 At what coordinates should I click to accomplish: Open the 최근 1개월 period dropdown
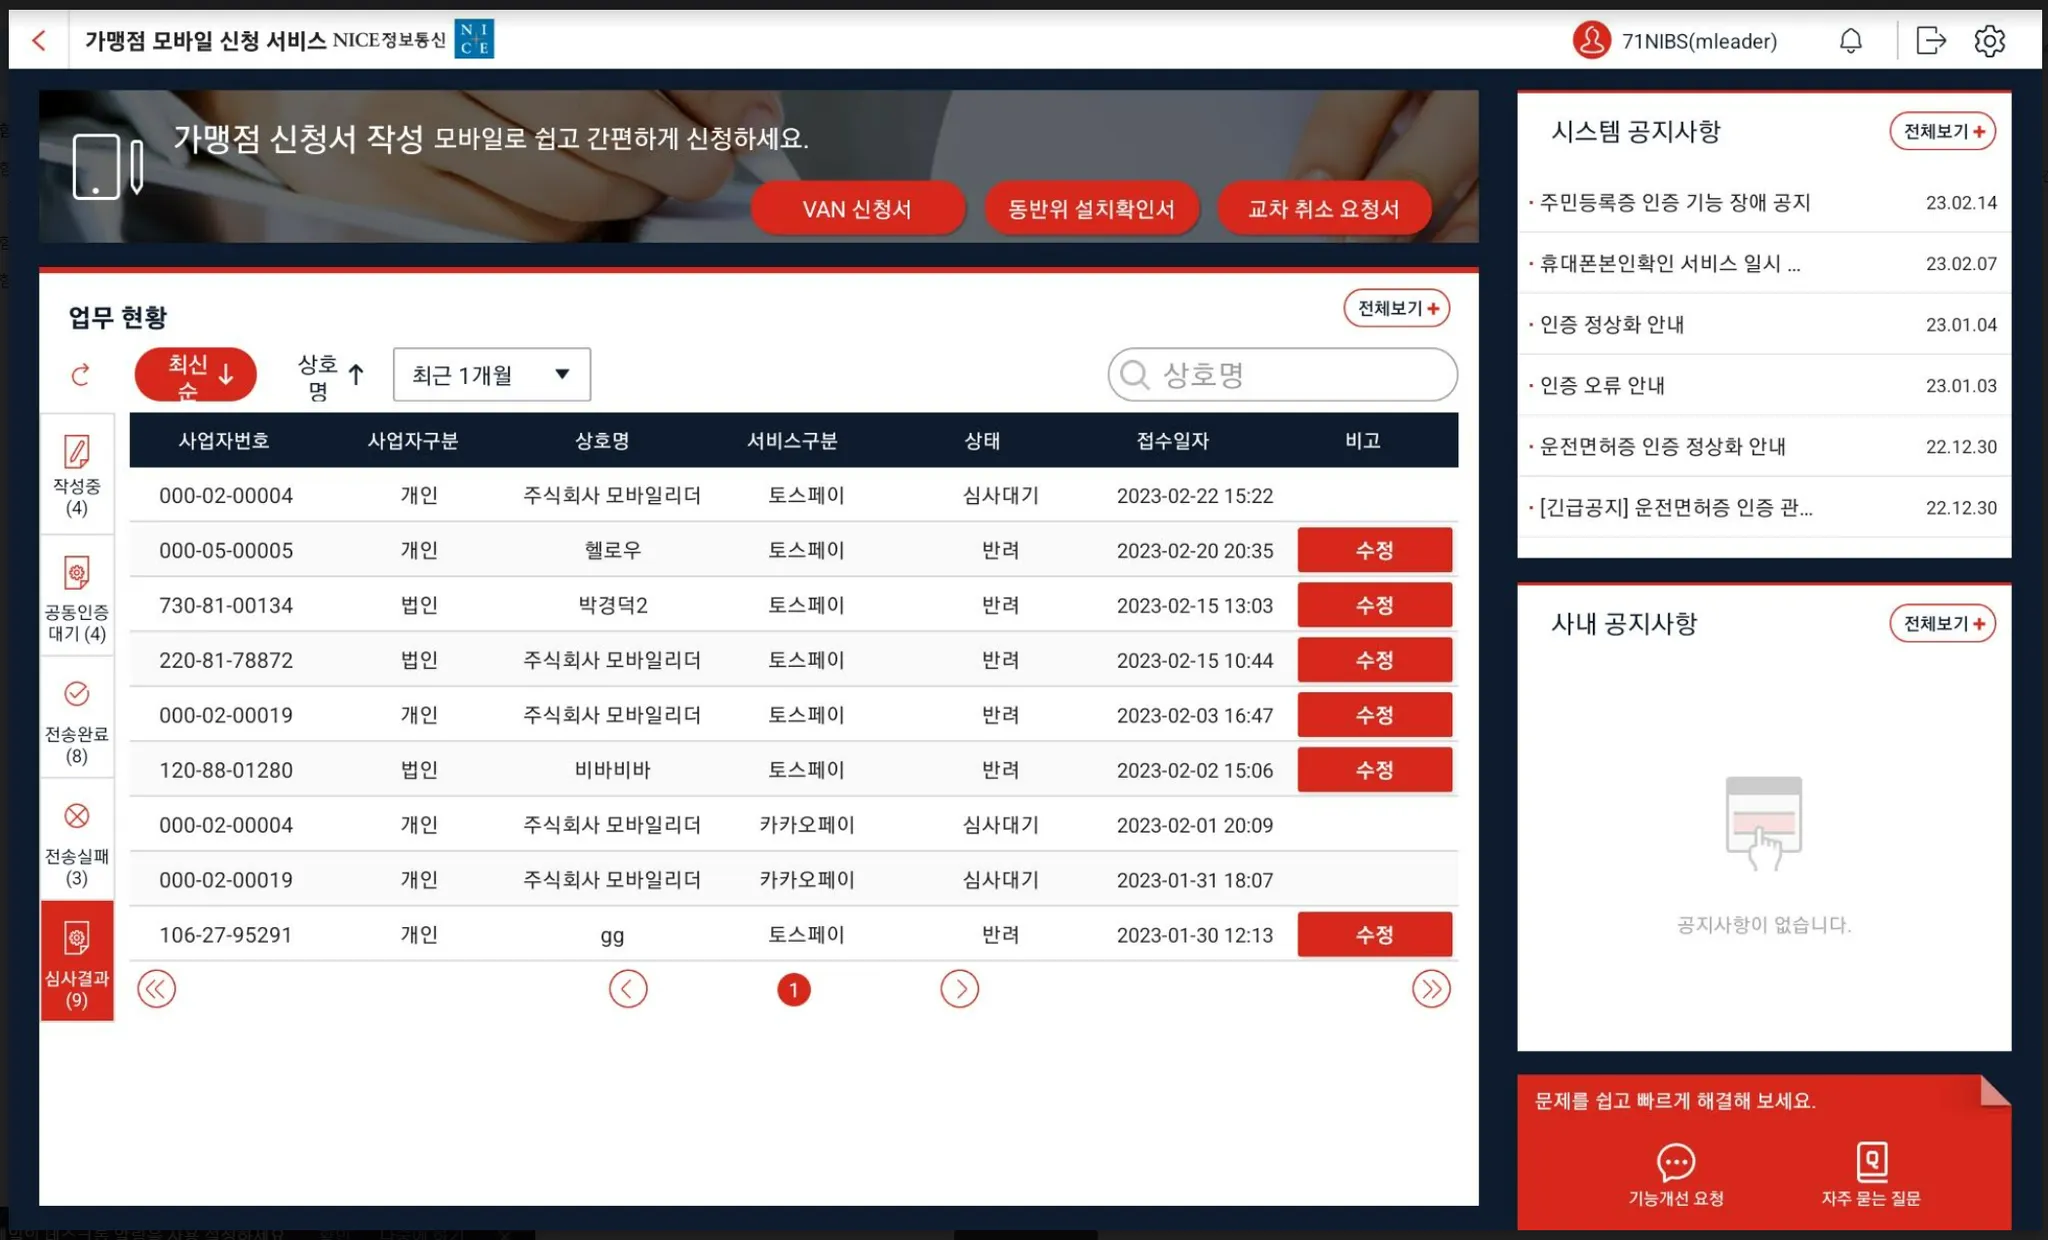491,375
